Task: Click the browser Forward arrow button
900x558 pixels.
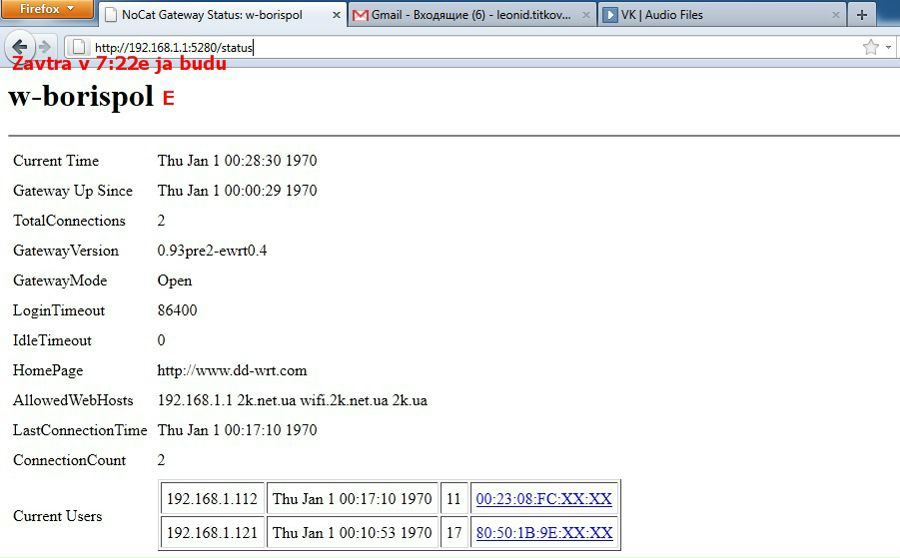Action: [x=44, y=47]
